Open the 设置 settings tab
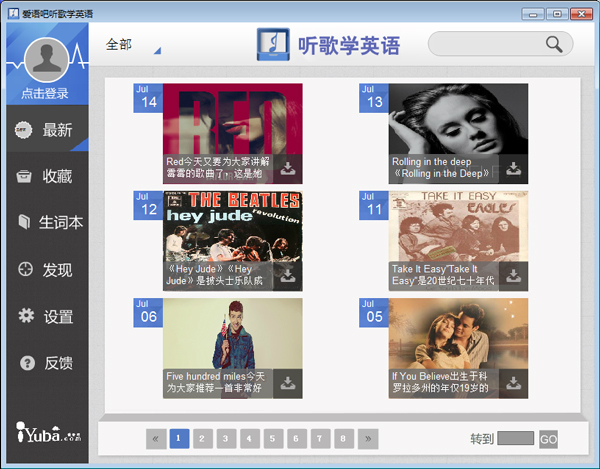The width and height of the screenshot is (600, 469). [x=47, y=316]
